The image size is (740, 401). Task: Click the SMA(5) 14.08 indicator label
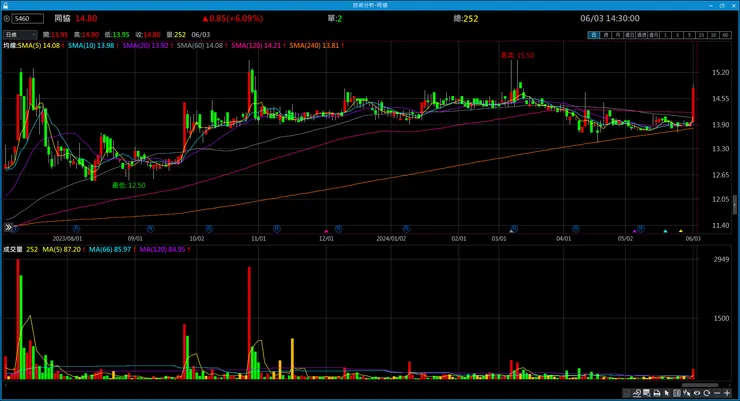(41, 45)
